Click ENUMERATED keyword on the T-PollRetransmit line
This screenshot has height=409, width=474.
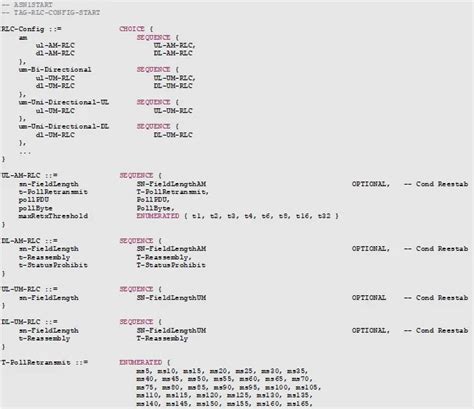(x=141, y=363)
